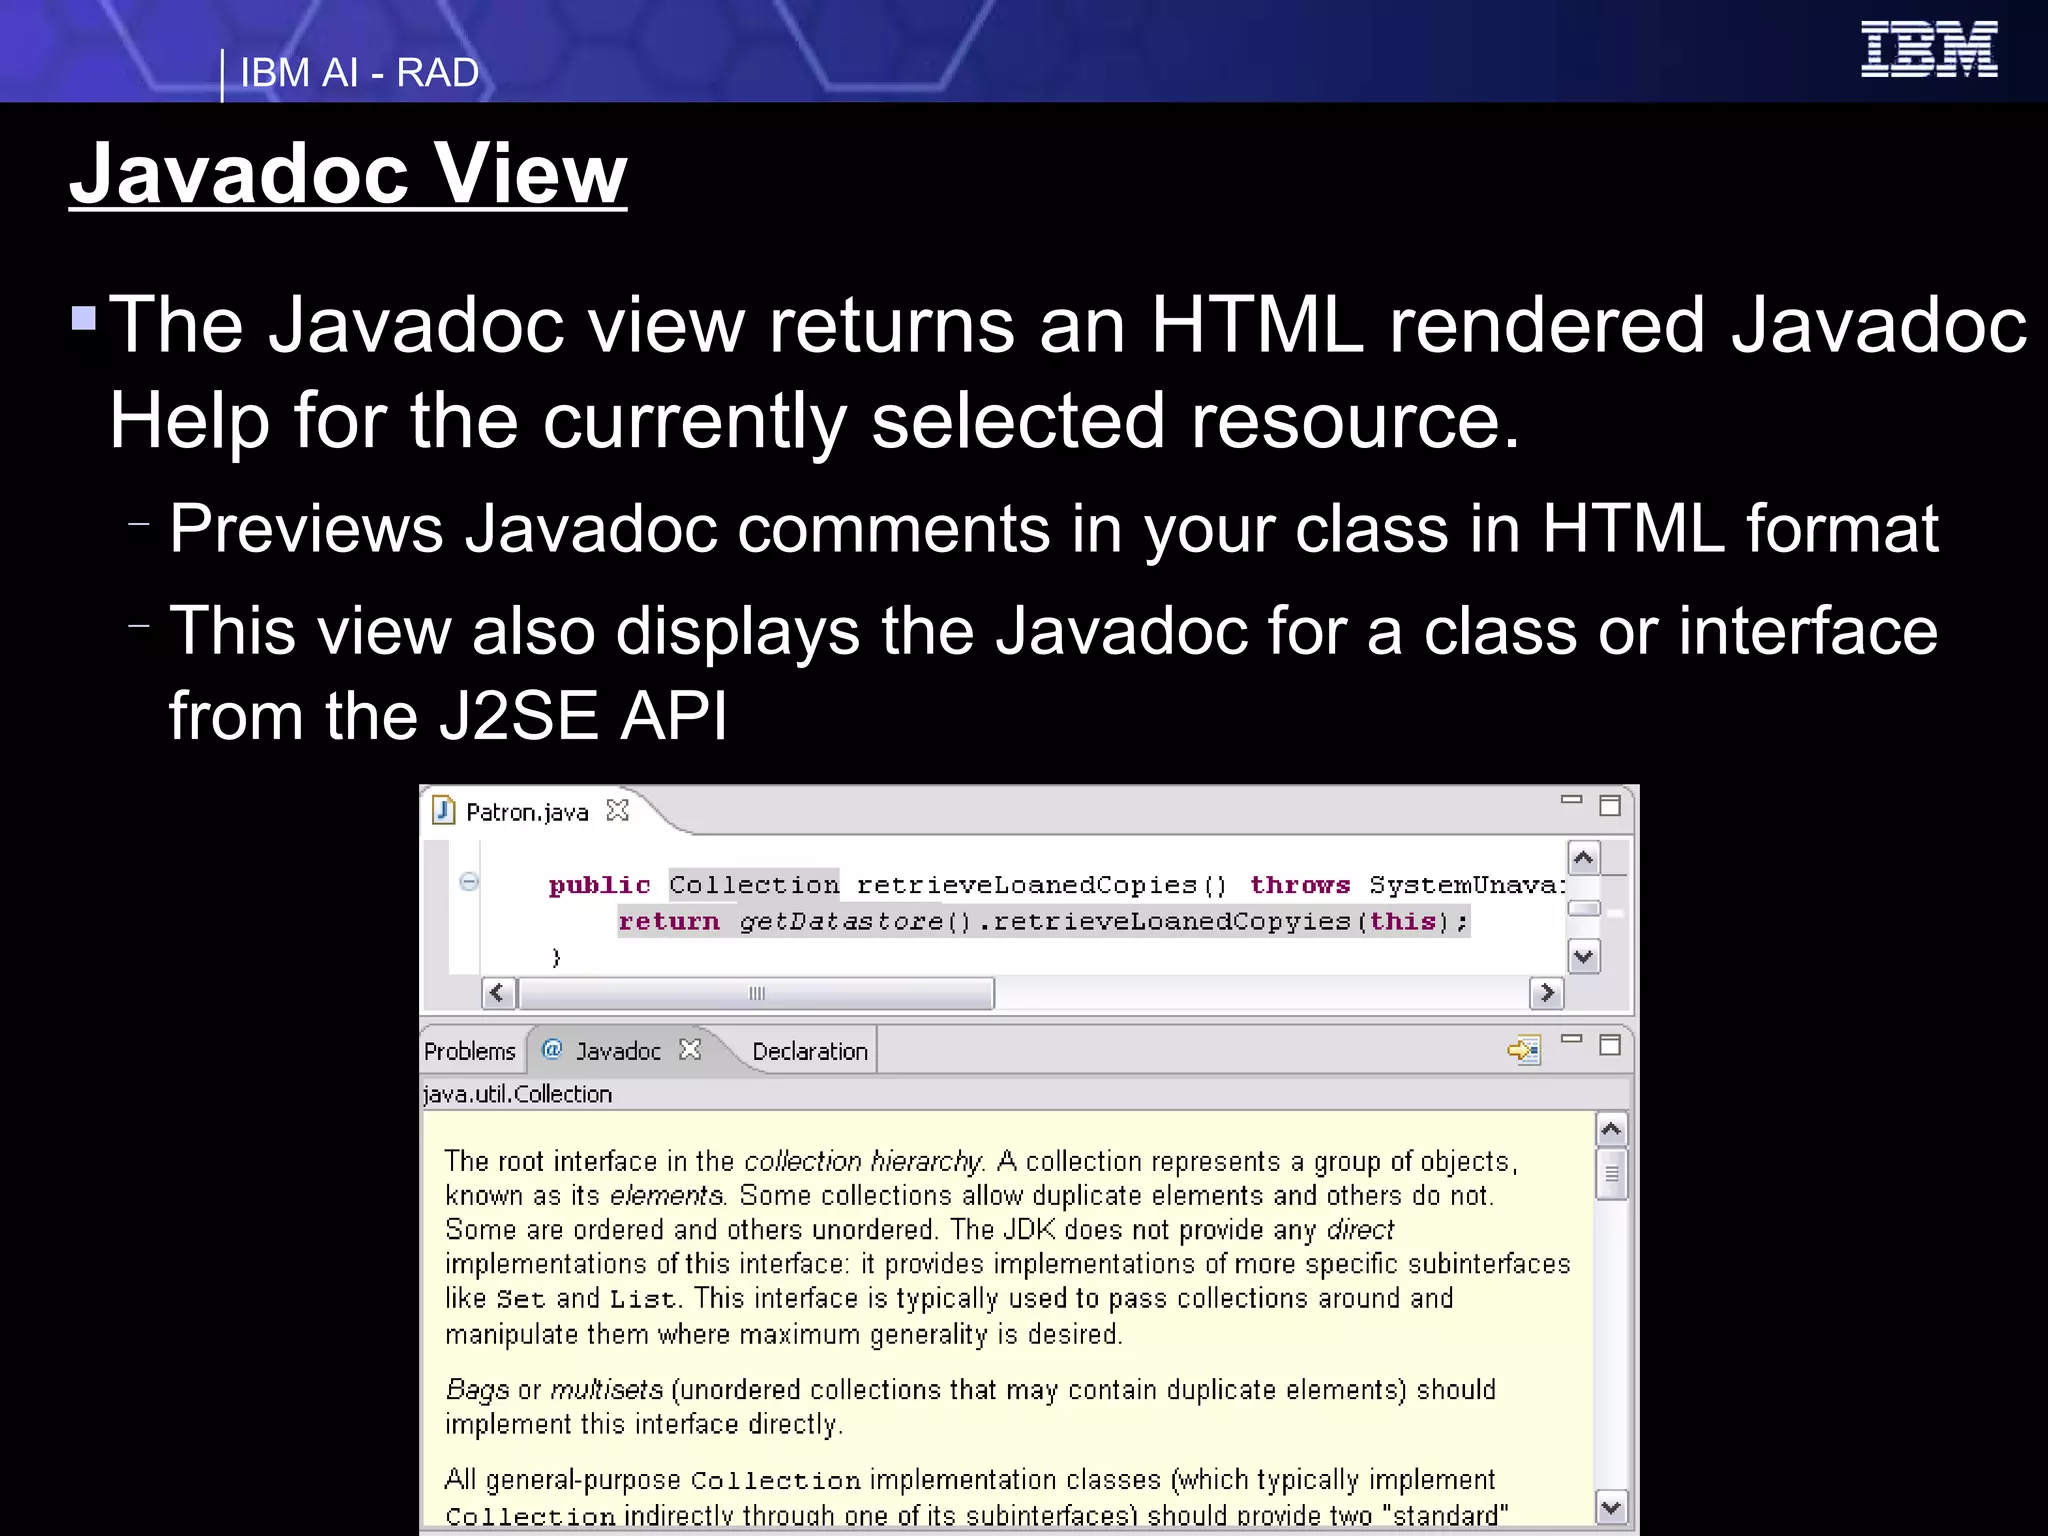Collapse the retrieveLoanedCopies method fold marker
This screenshot has width=2048, height=1536.
[x=469, y=882]
